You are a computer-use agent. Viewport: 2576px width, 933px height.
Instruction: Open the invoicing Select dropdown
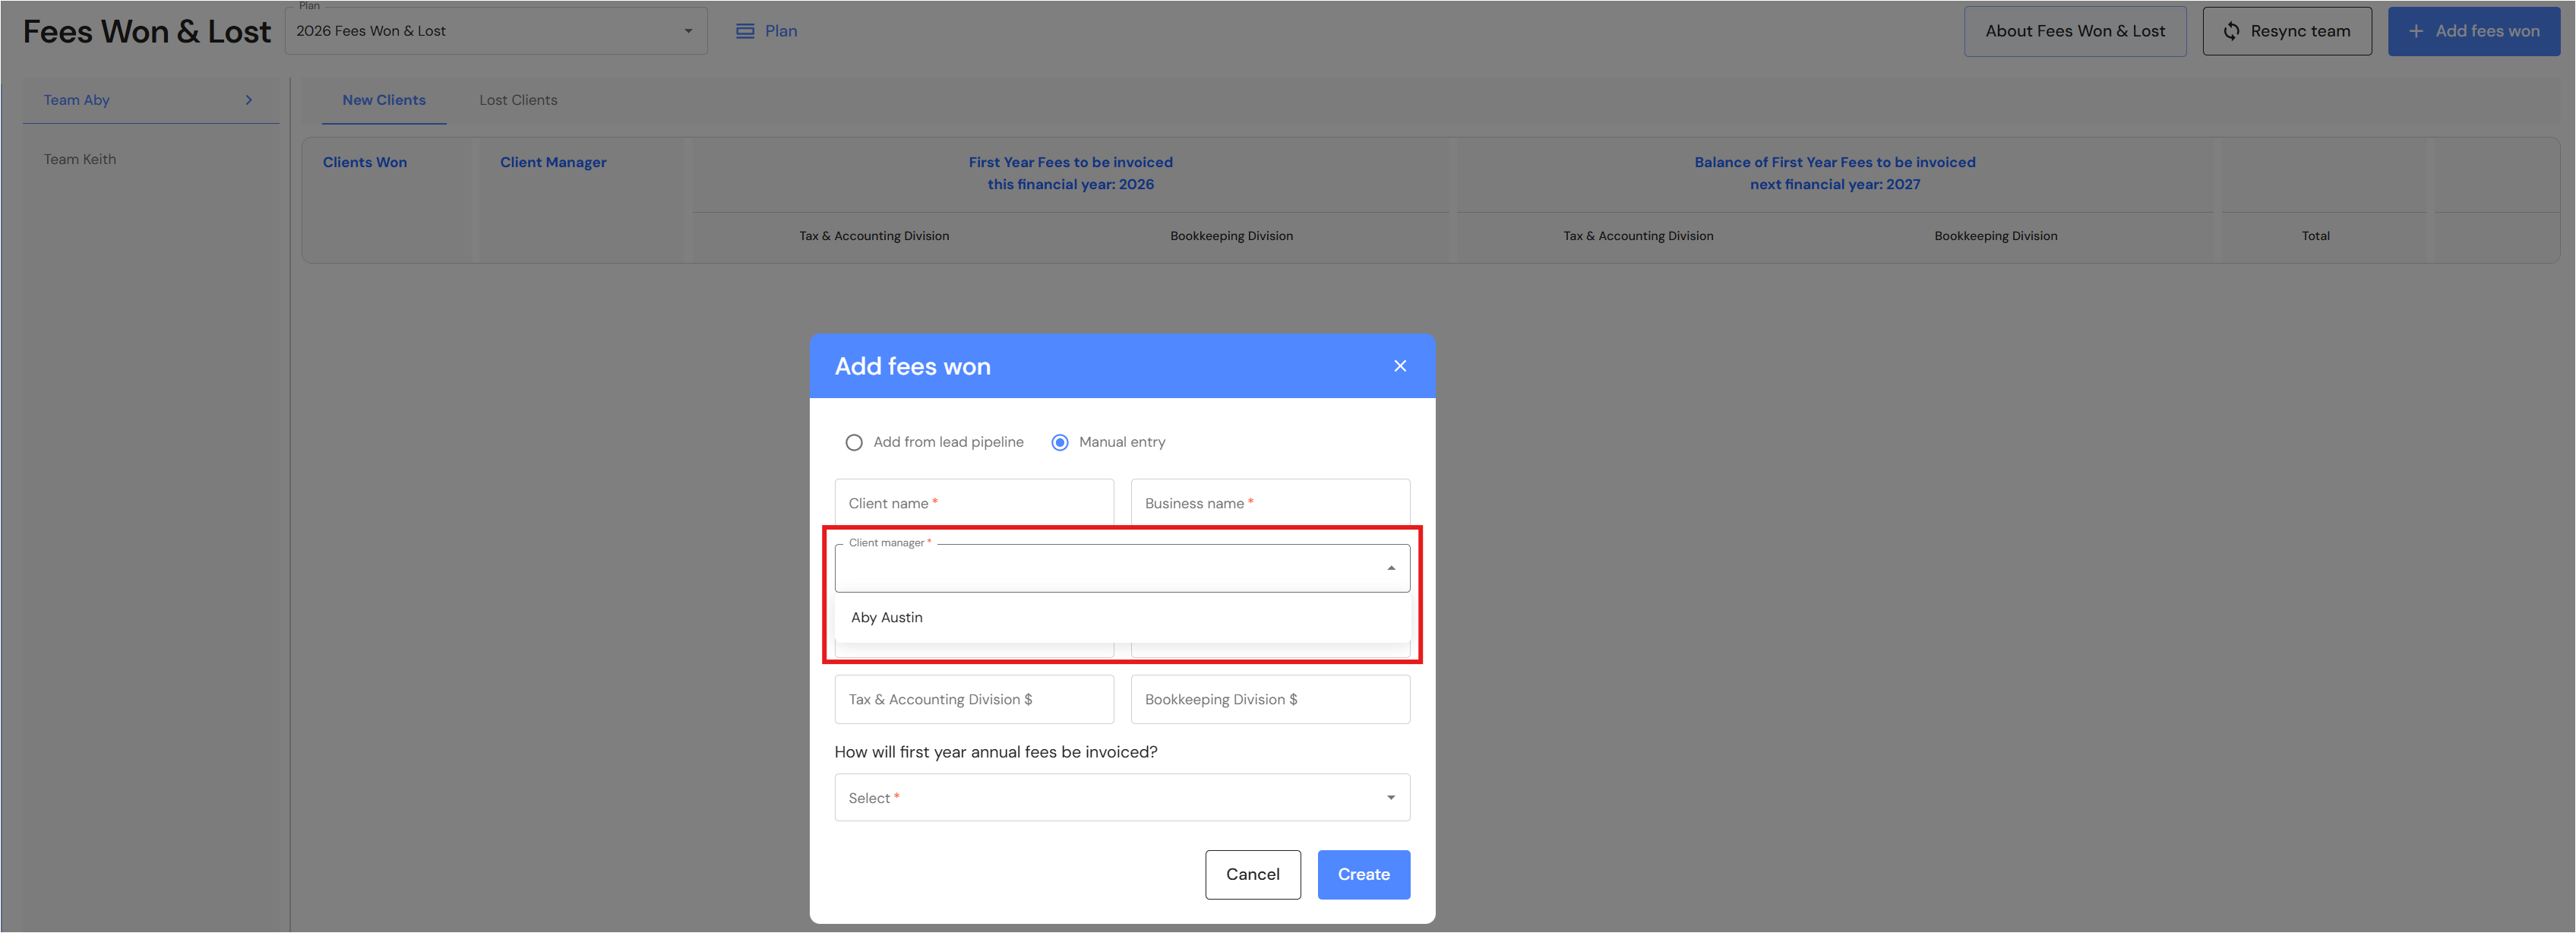point(1121,797)
